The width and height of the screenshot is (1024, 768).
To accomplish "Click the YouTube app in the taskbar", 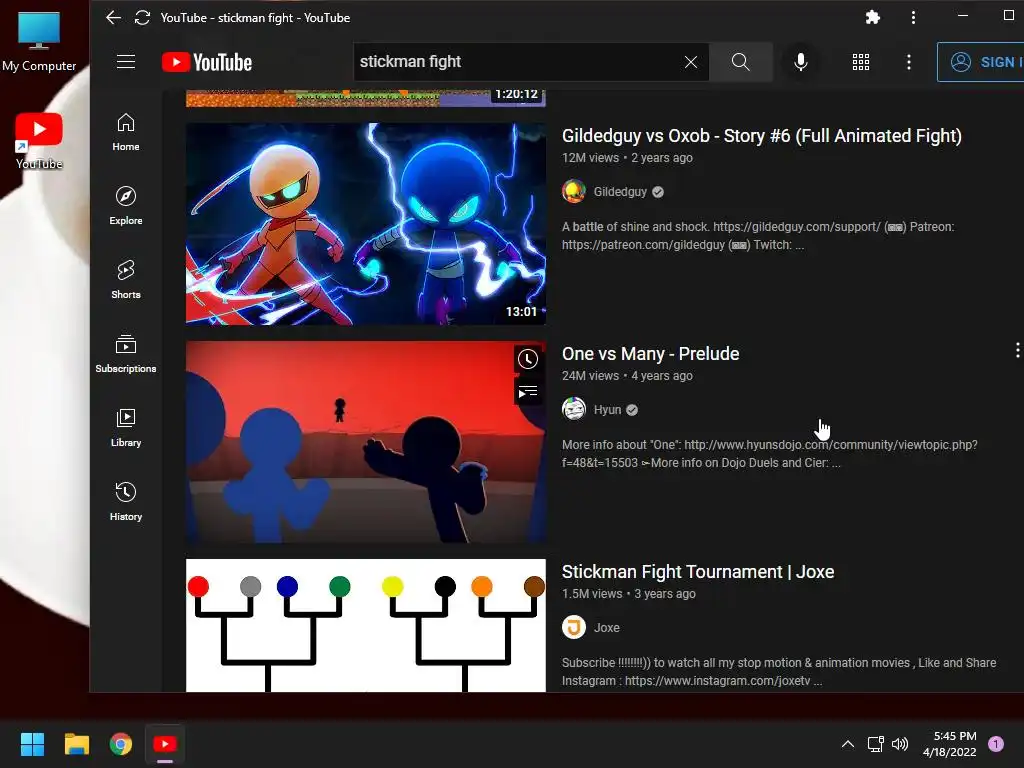I will click(x=165, y=744).
